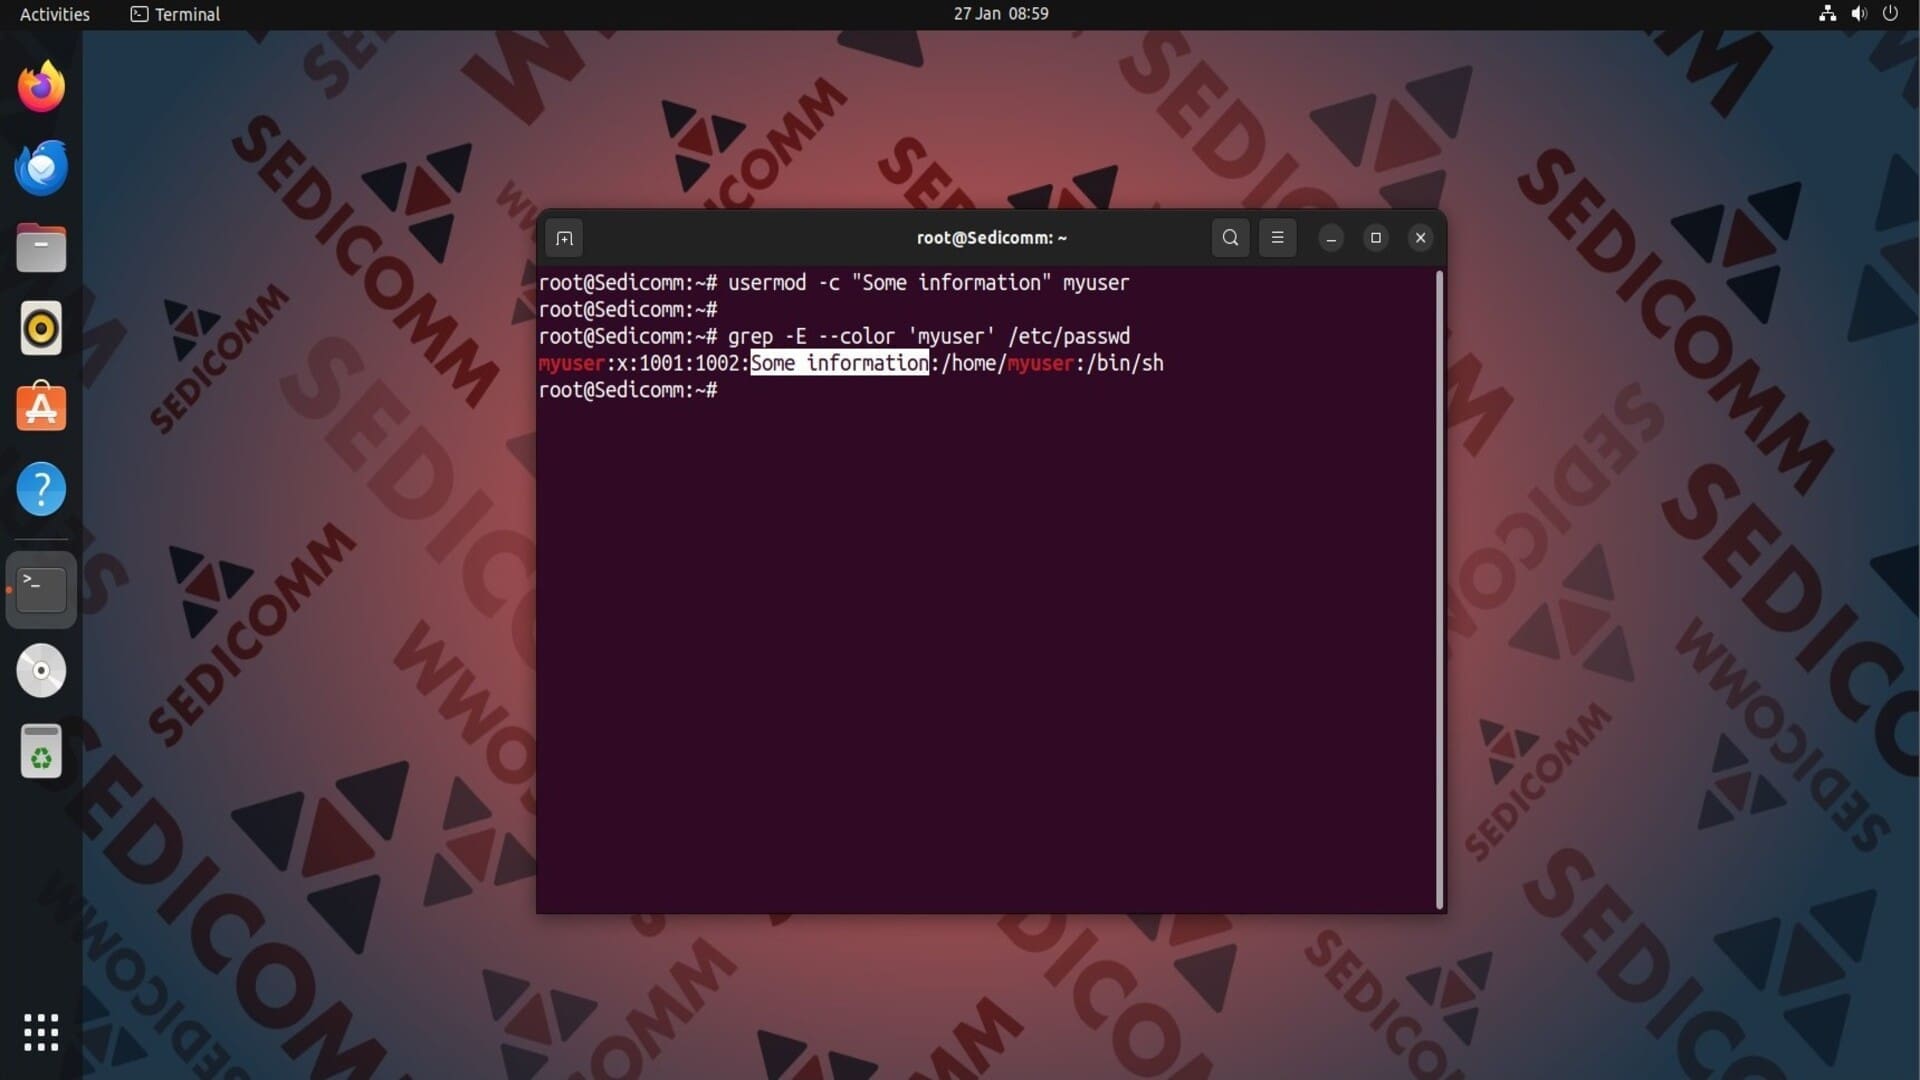Image resolution: width=1920 pixels, height=1080 pixels.
Task: Launch Rhythmbox music player
Action: click(41, 328)
